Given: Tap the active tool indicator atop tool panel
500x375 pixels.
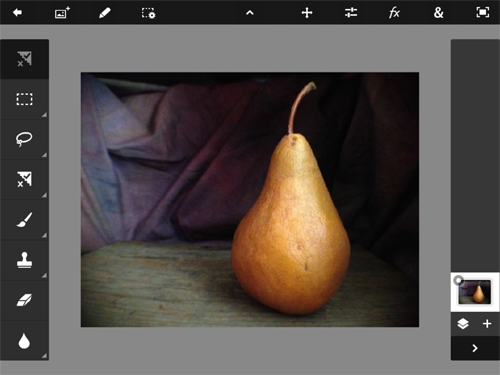Looking at the screenshot, I should point(25,59).
